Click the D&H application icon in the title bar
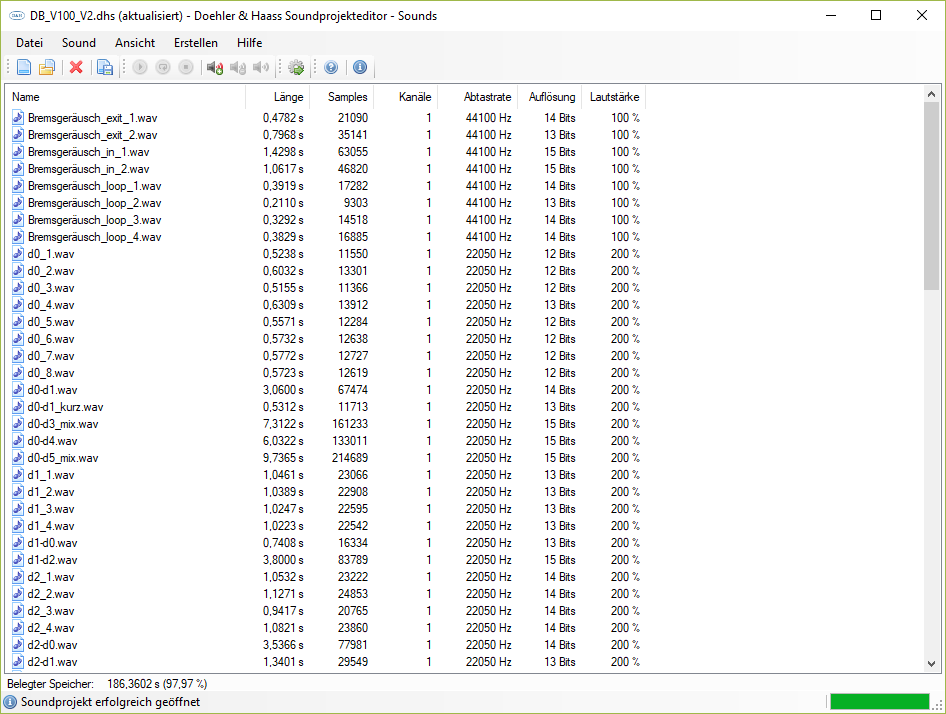The image size is (946, 714). 16,16
